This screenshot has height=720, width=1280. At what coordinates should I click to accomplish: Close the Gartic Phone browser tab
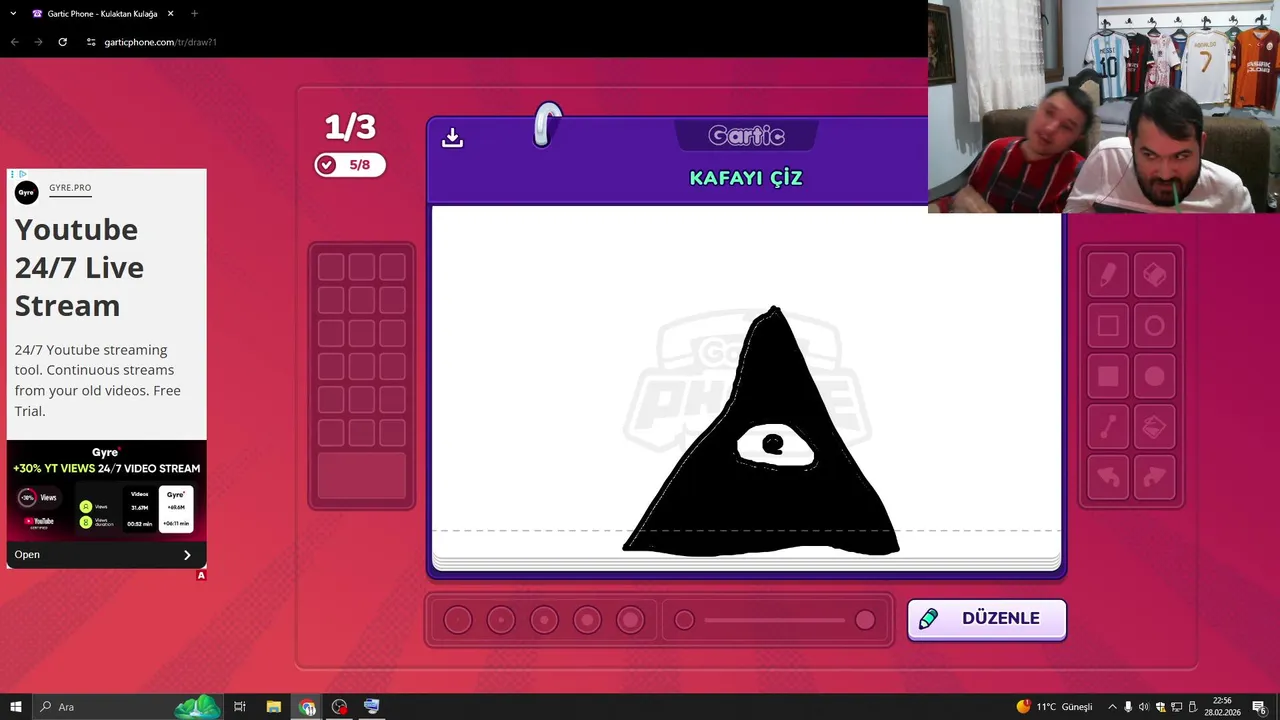point(170,14)
